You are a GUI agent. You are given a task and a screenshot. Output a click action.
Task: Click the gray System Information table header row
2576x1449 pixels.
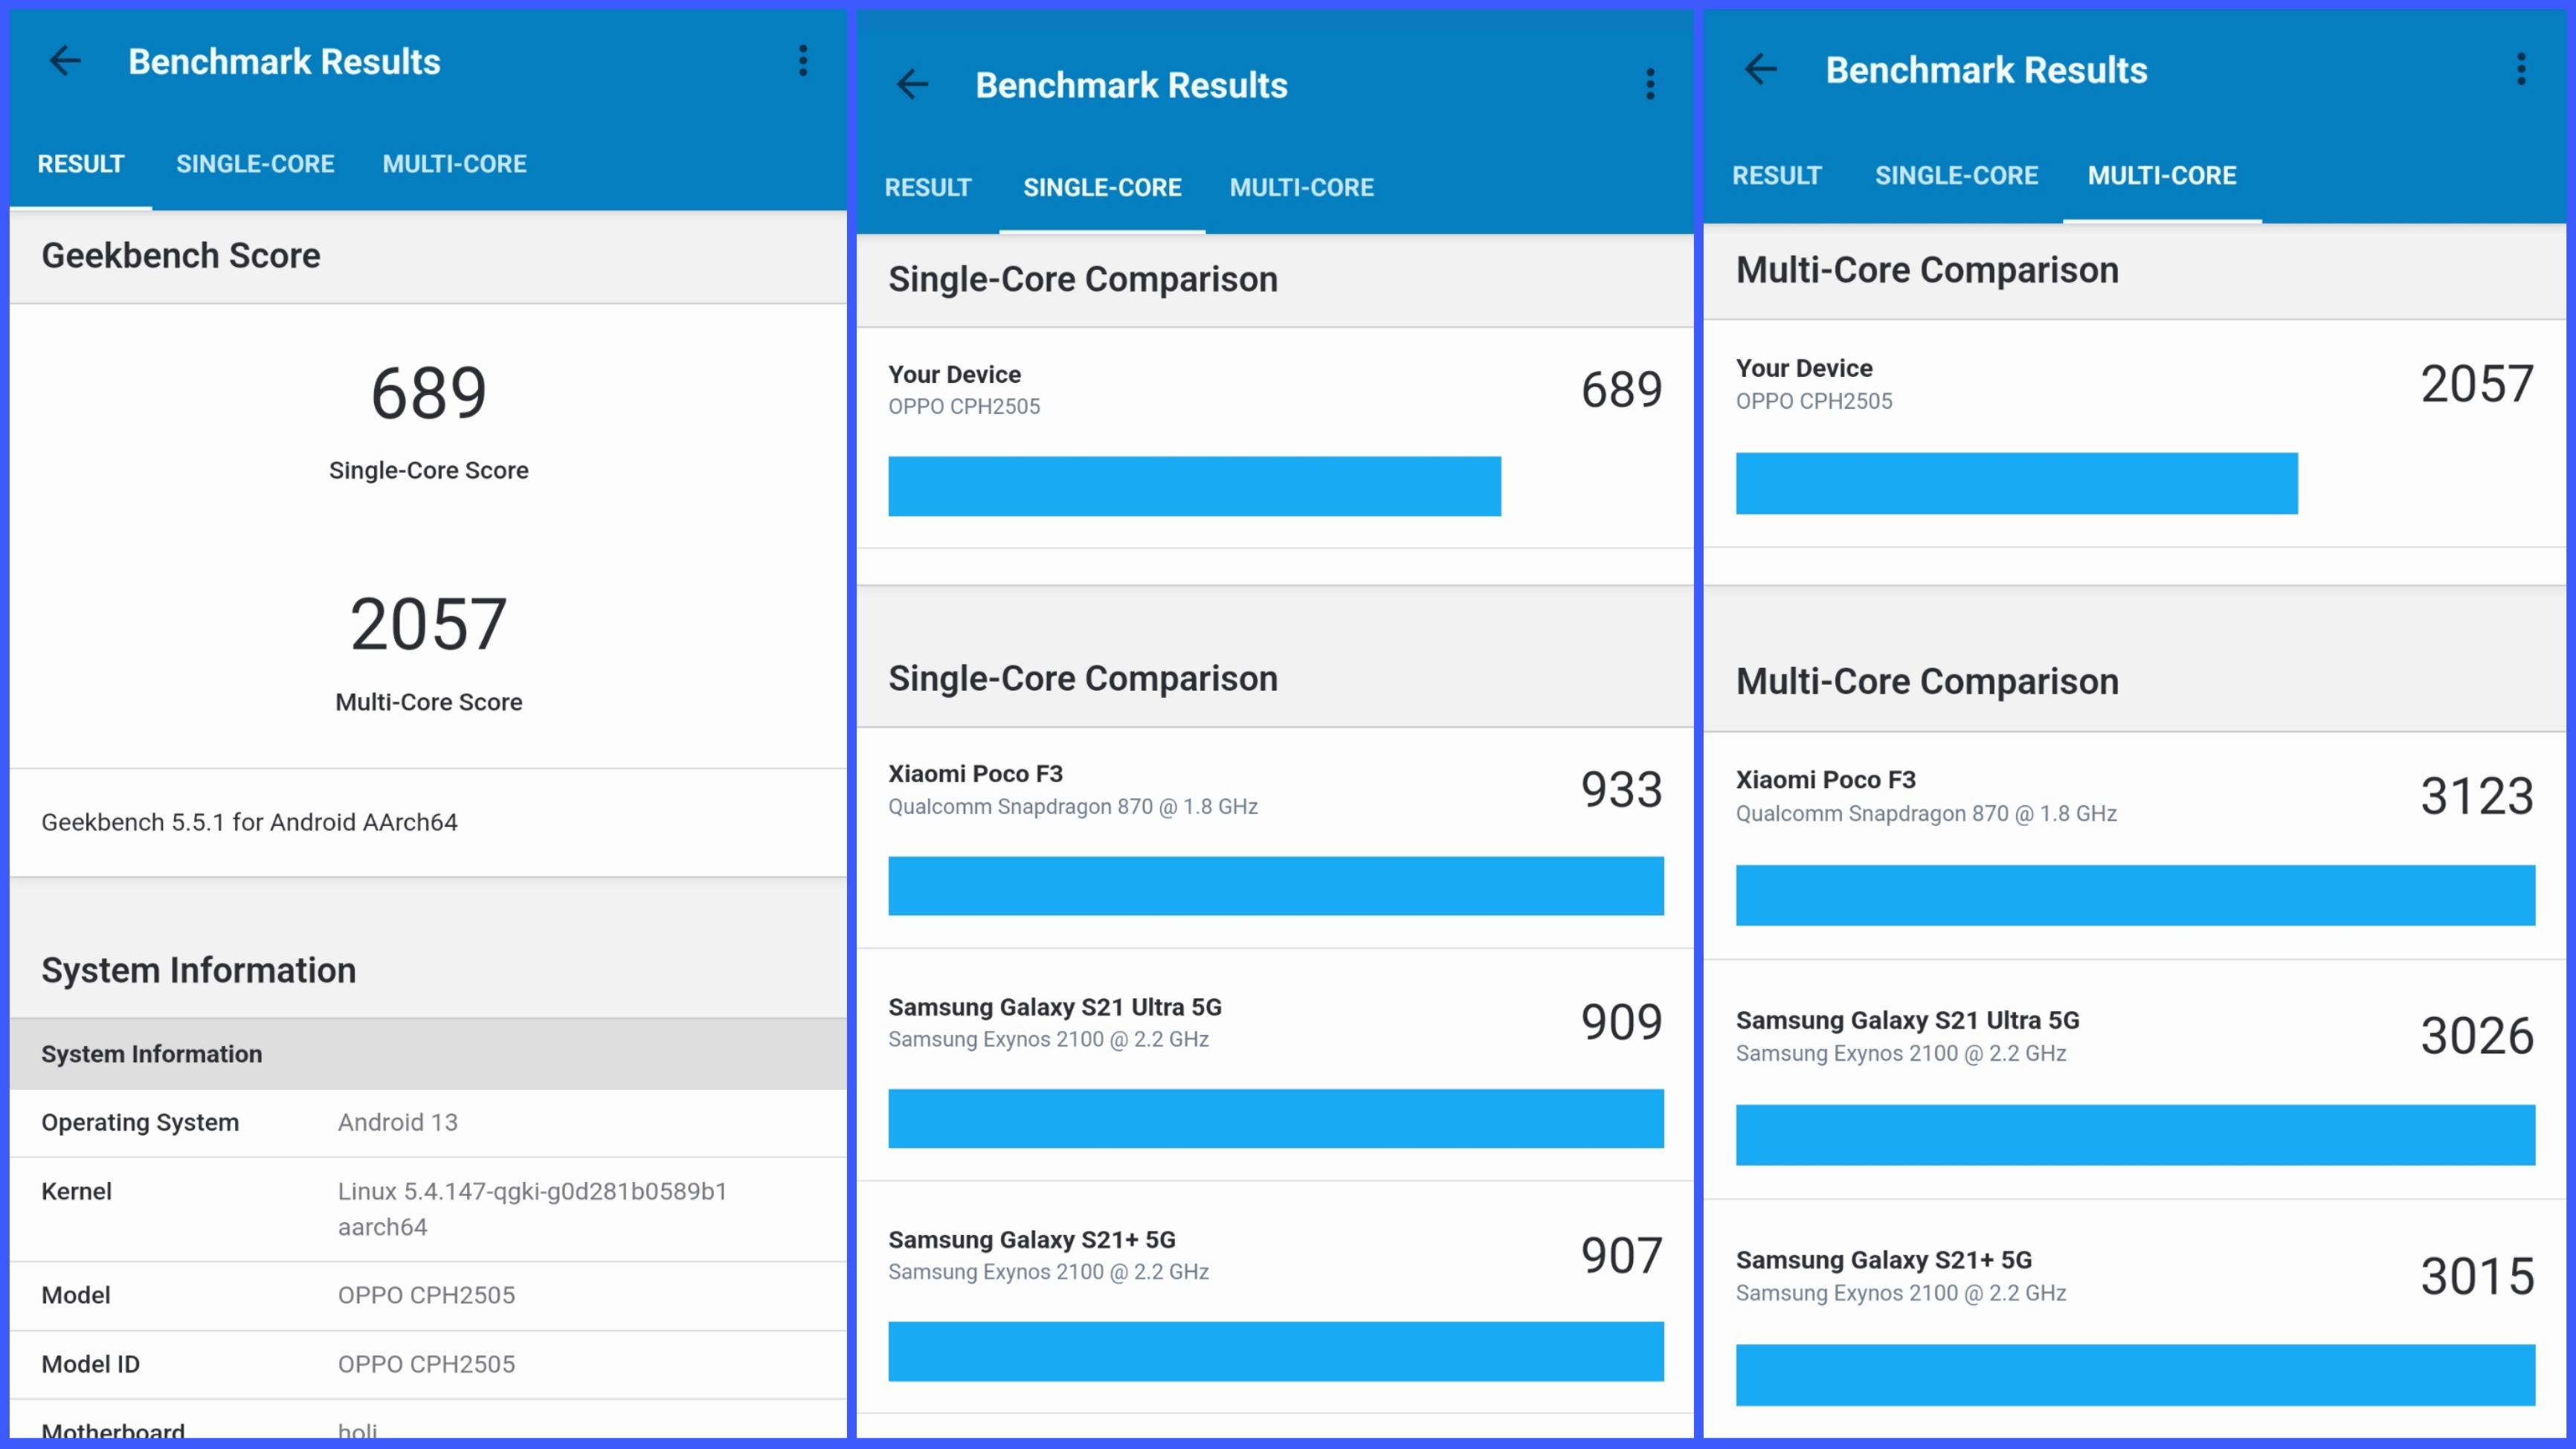[x=428, y=1054]
